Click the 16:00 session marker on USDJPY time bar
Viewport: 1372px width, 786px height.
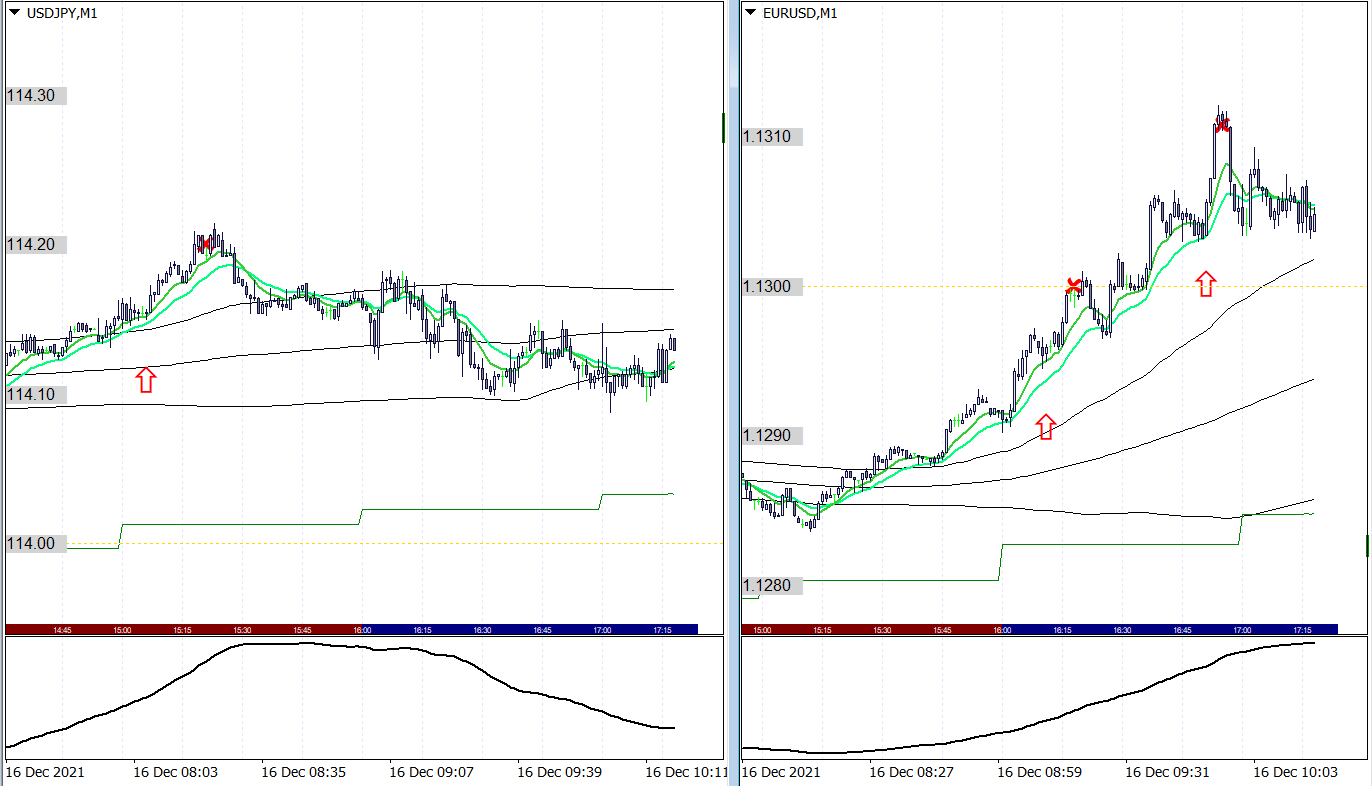tap(362, 630)
